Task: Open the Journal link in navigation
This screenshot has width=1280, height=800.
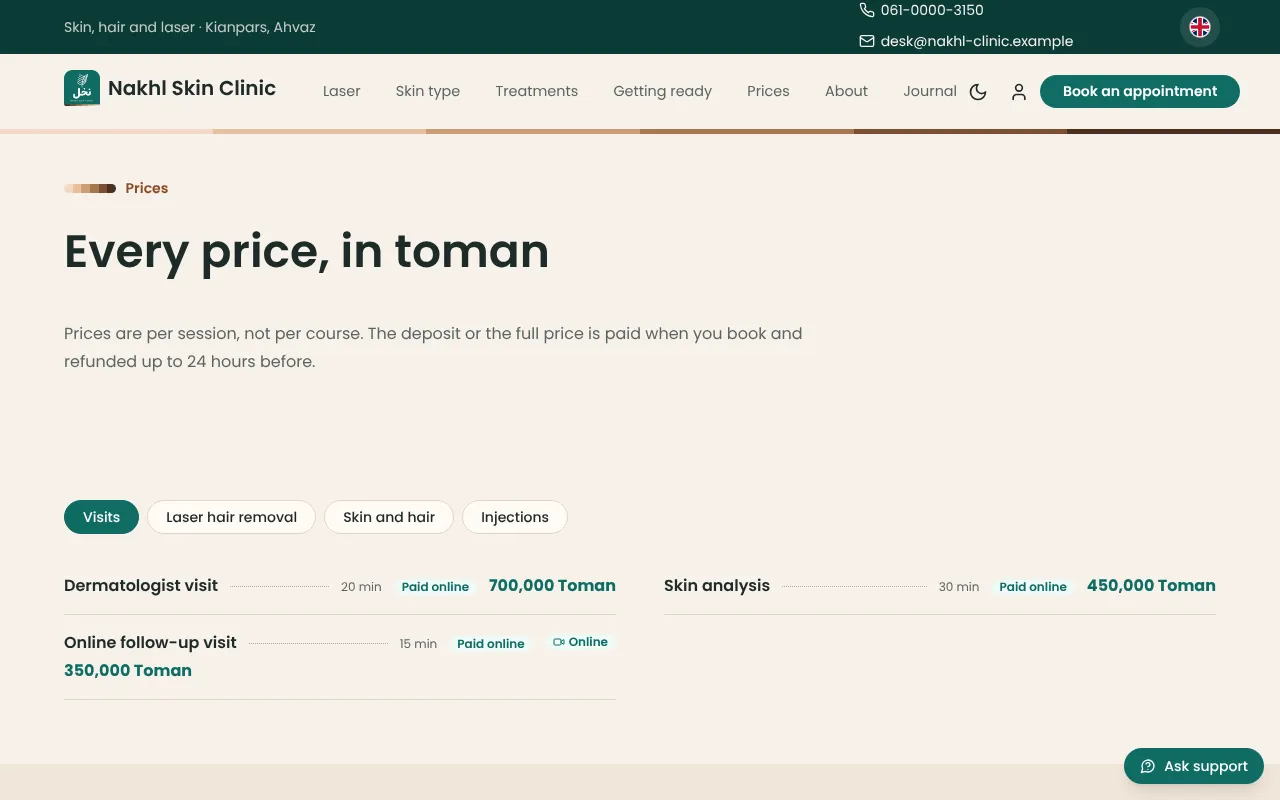Action: 930,91
